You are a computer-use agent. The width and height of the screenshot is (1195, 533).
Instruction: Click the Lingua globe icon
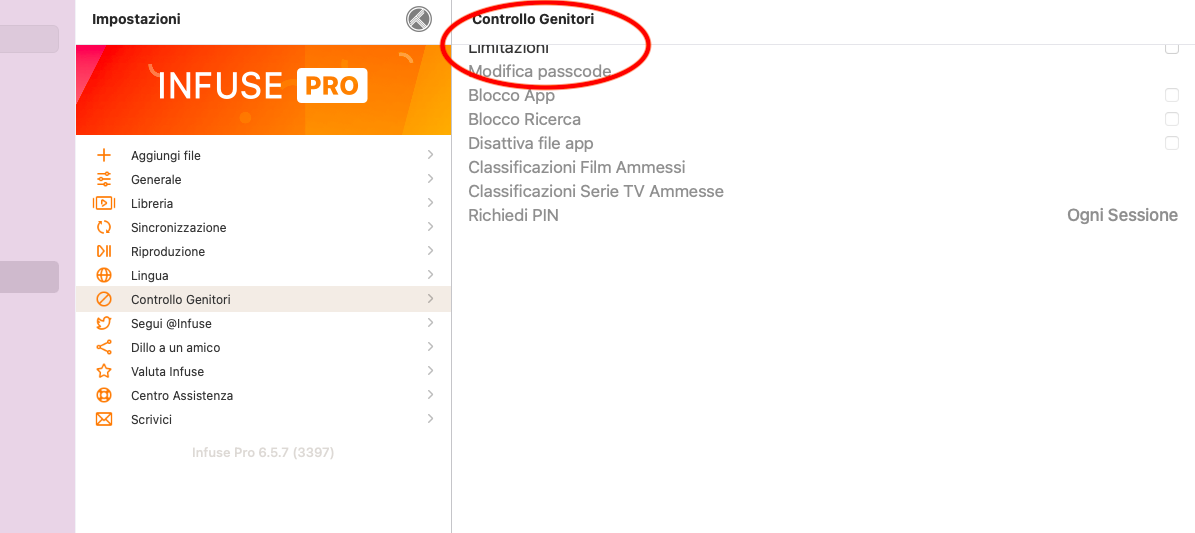click(x=104, y=275)
